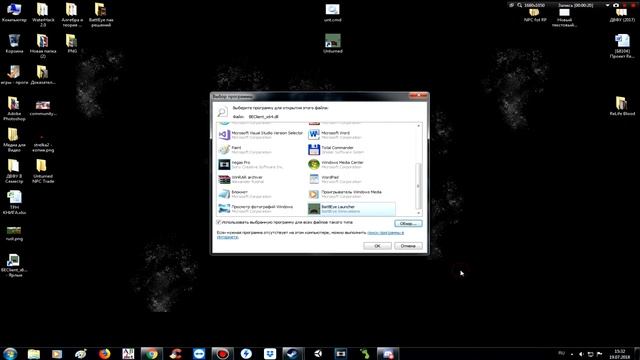This screenshot has height=360, width=640.
Task: Select Просмотр фотографий Windows program
Action: click(x=261, y=209)
